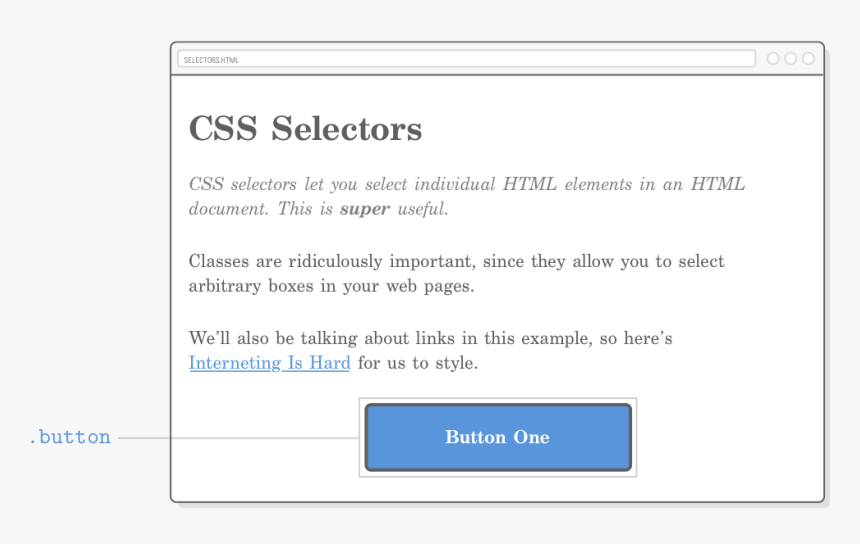This screenshot has width=860, height=544.
Task: Click the text "for us to style."
Action: click(x=418, y=363)
